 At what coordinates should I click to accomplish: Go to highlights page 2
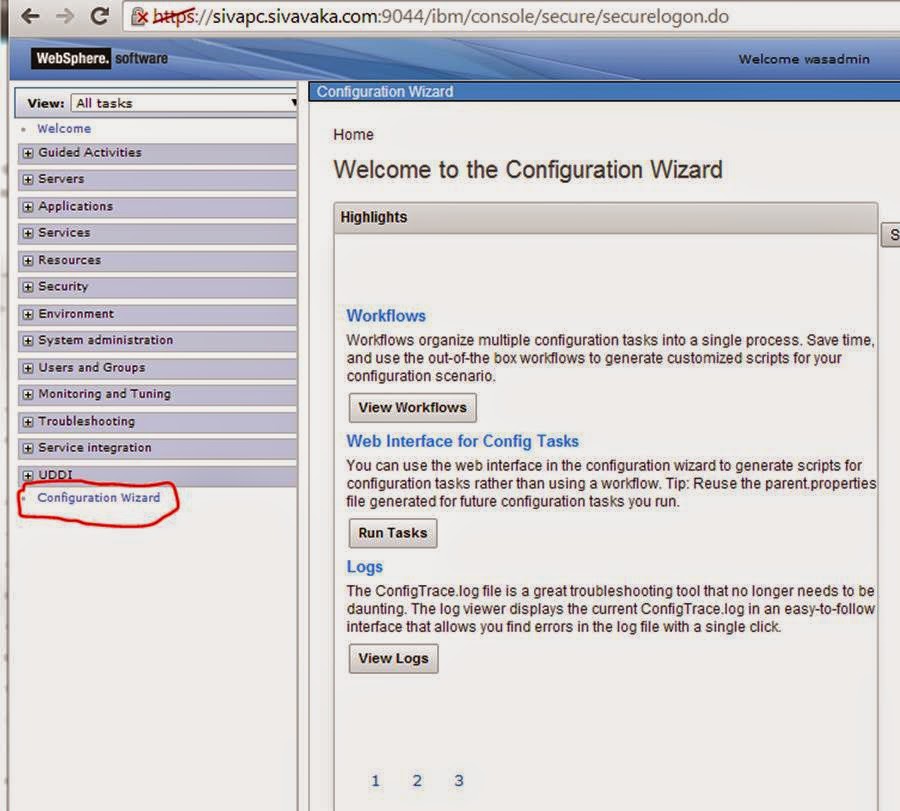coord(417,781)
